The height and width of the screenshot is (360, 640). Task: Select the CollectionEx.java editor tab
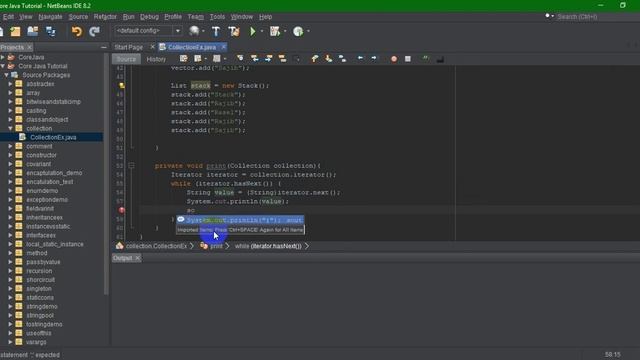[192, 47]
